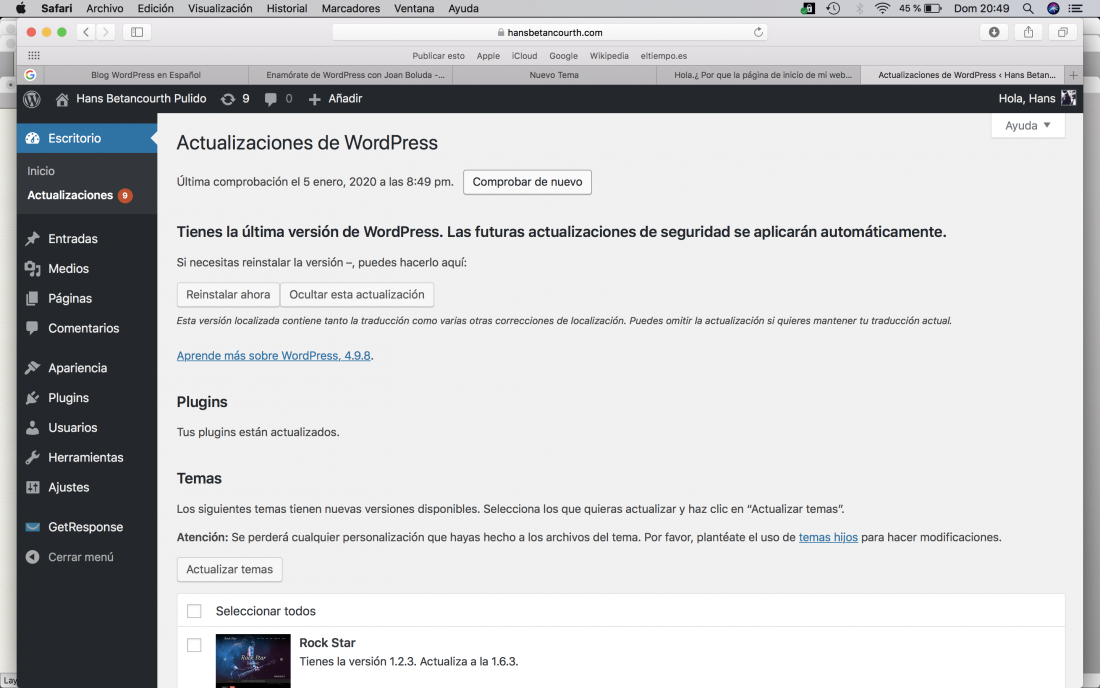Toggle Safari sidebar button
Viewport: 1100px width, 688px height.
coord(137,32)
